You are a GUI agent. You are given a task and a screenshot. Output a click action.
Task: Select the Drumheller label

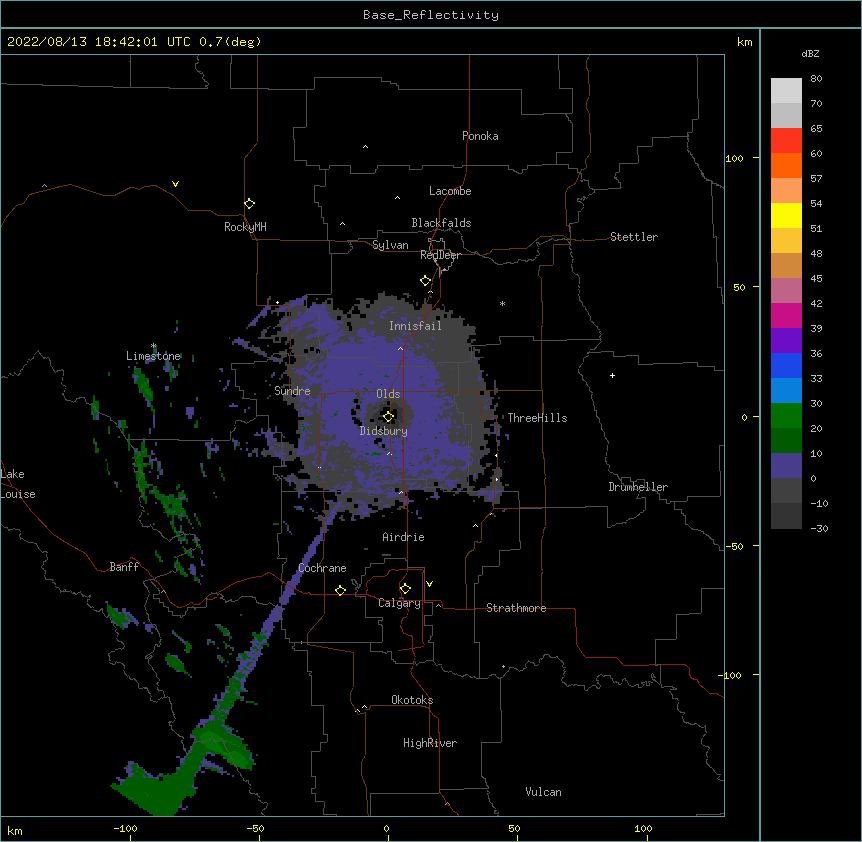(x=638, y=487)
